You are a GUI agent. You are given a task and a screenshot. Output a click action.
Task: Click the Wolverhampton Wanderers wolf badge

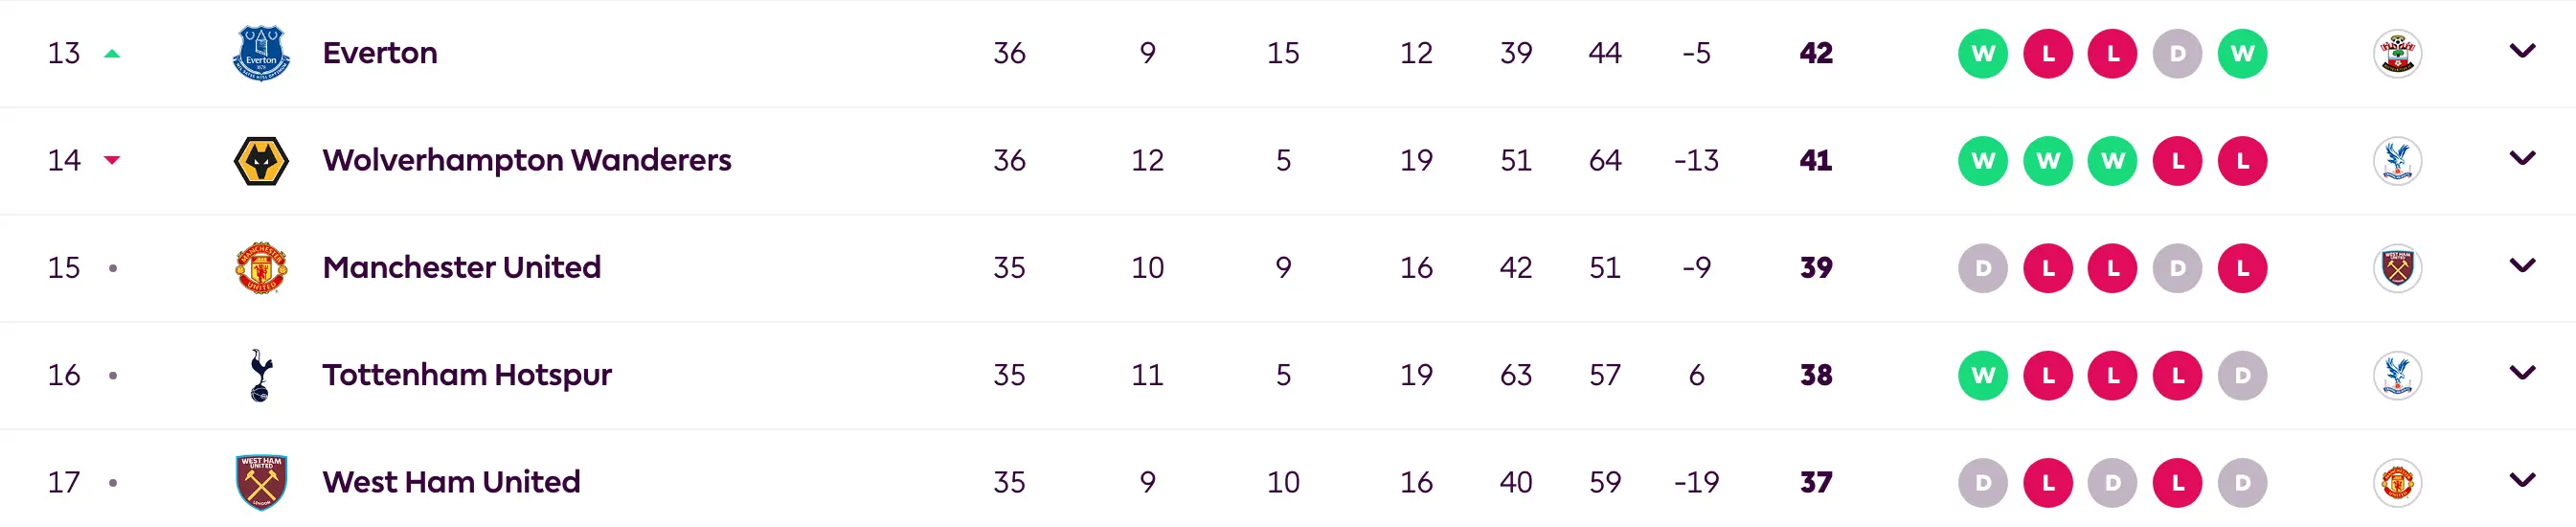tap(261, 160)
